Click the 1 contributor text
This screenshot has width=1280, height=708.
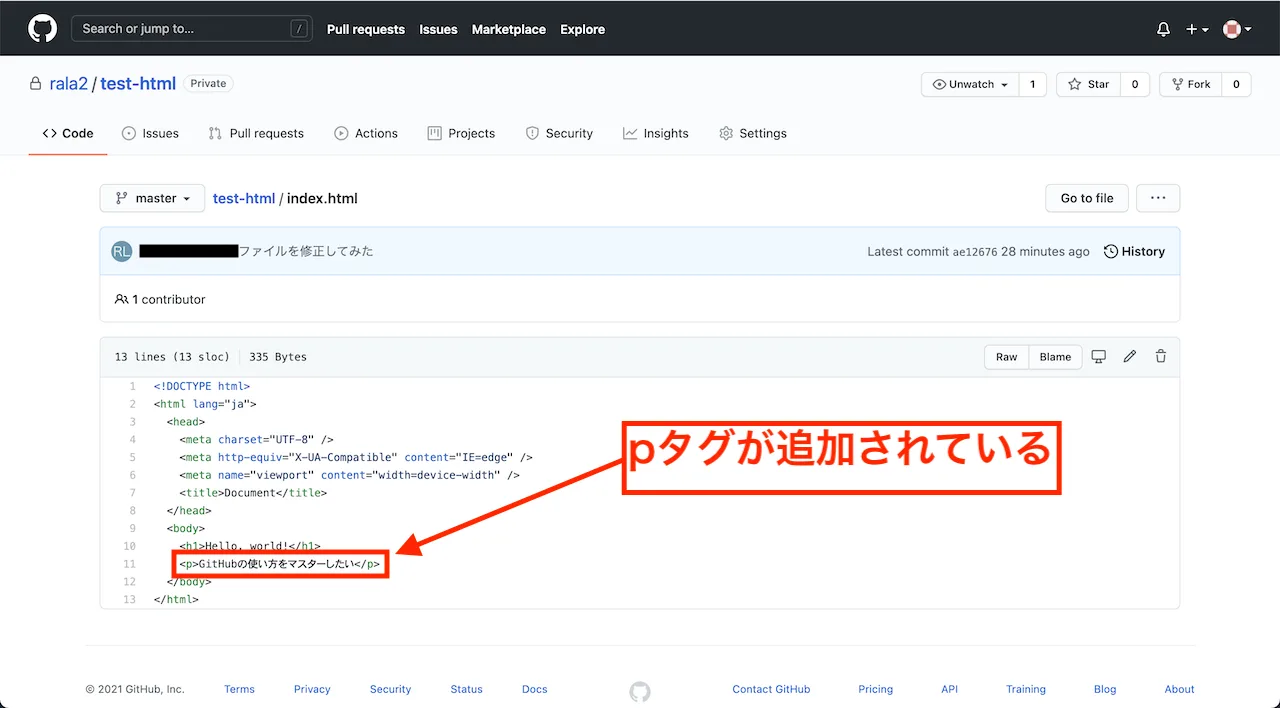pos(160,299)
